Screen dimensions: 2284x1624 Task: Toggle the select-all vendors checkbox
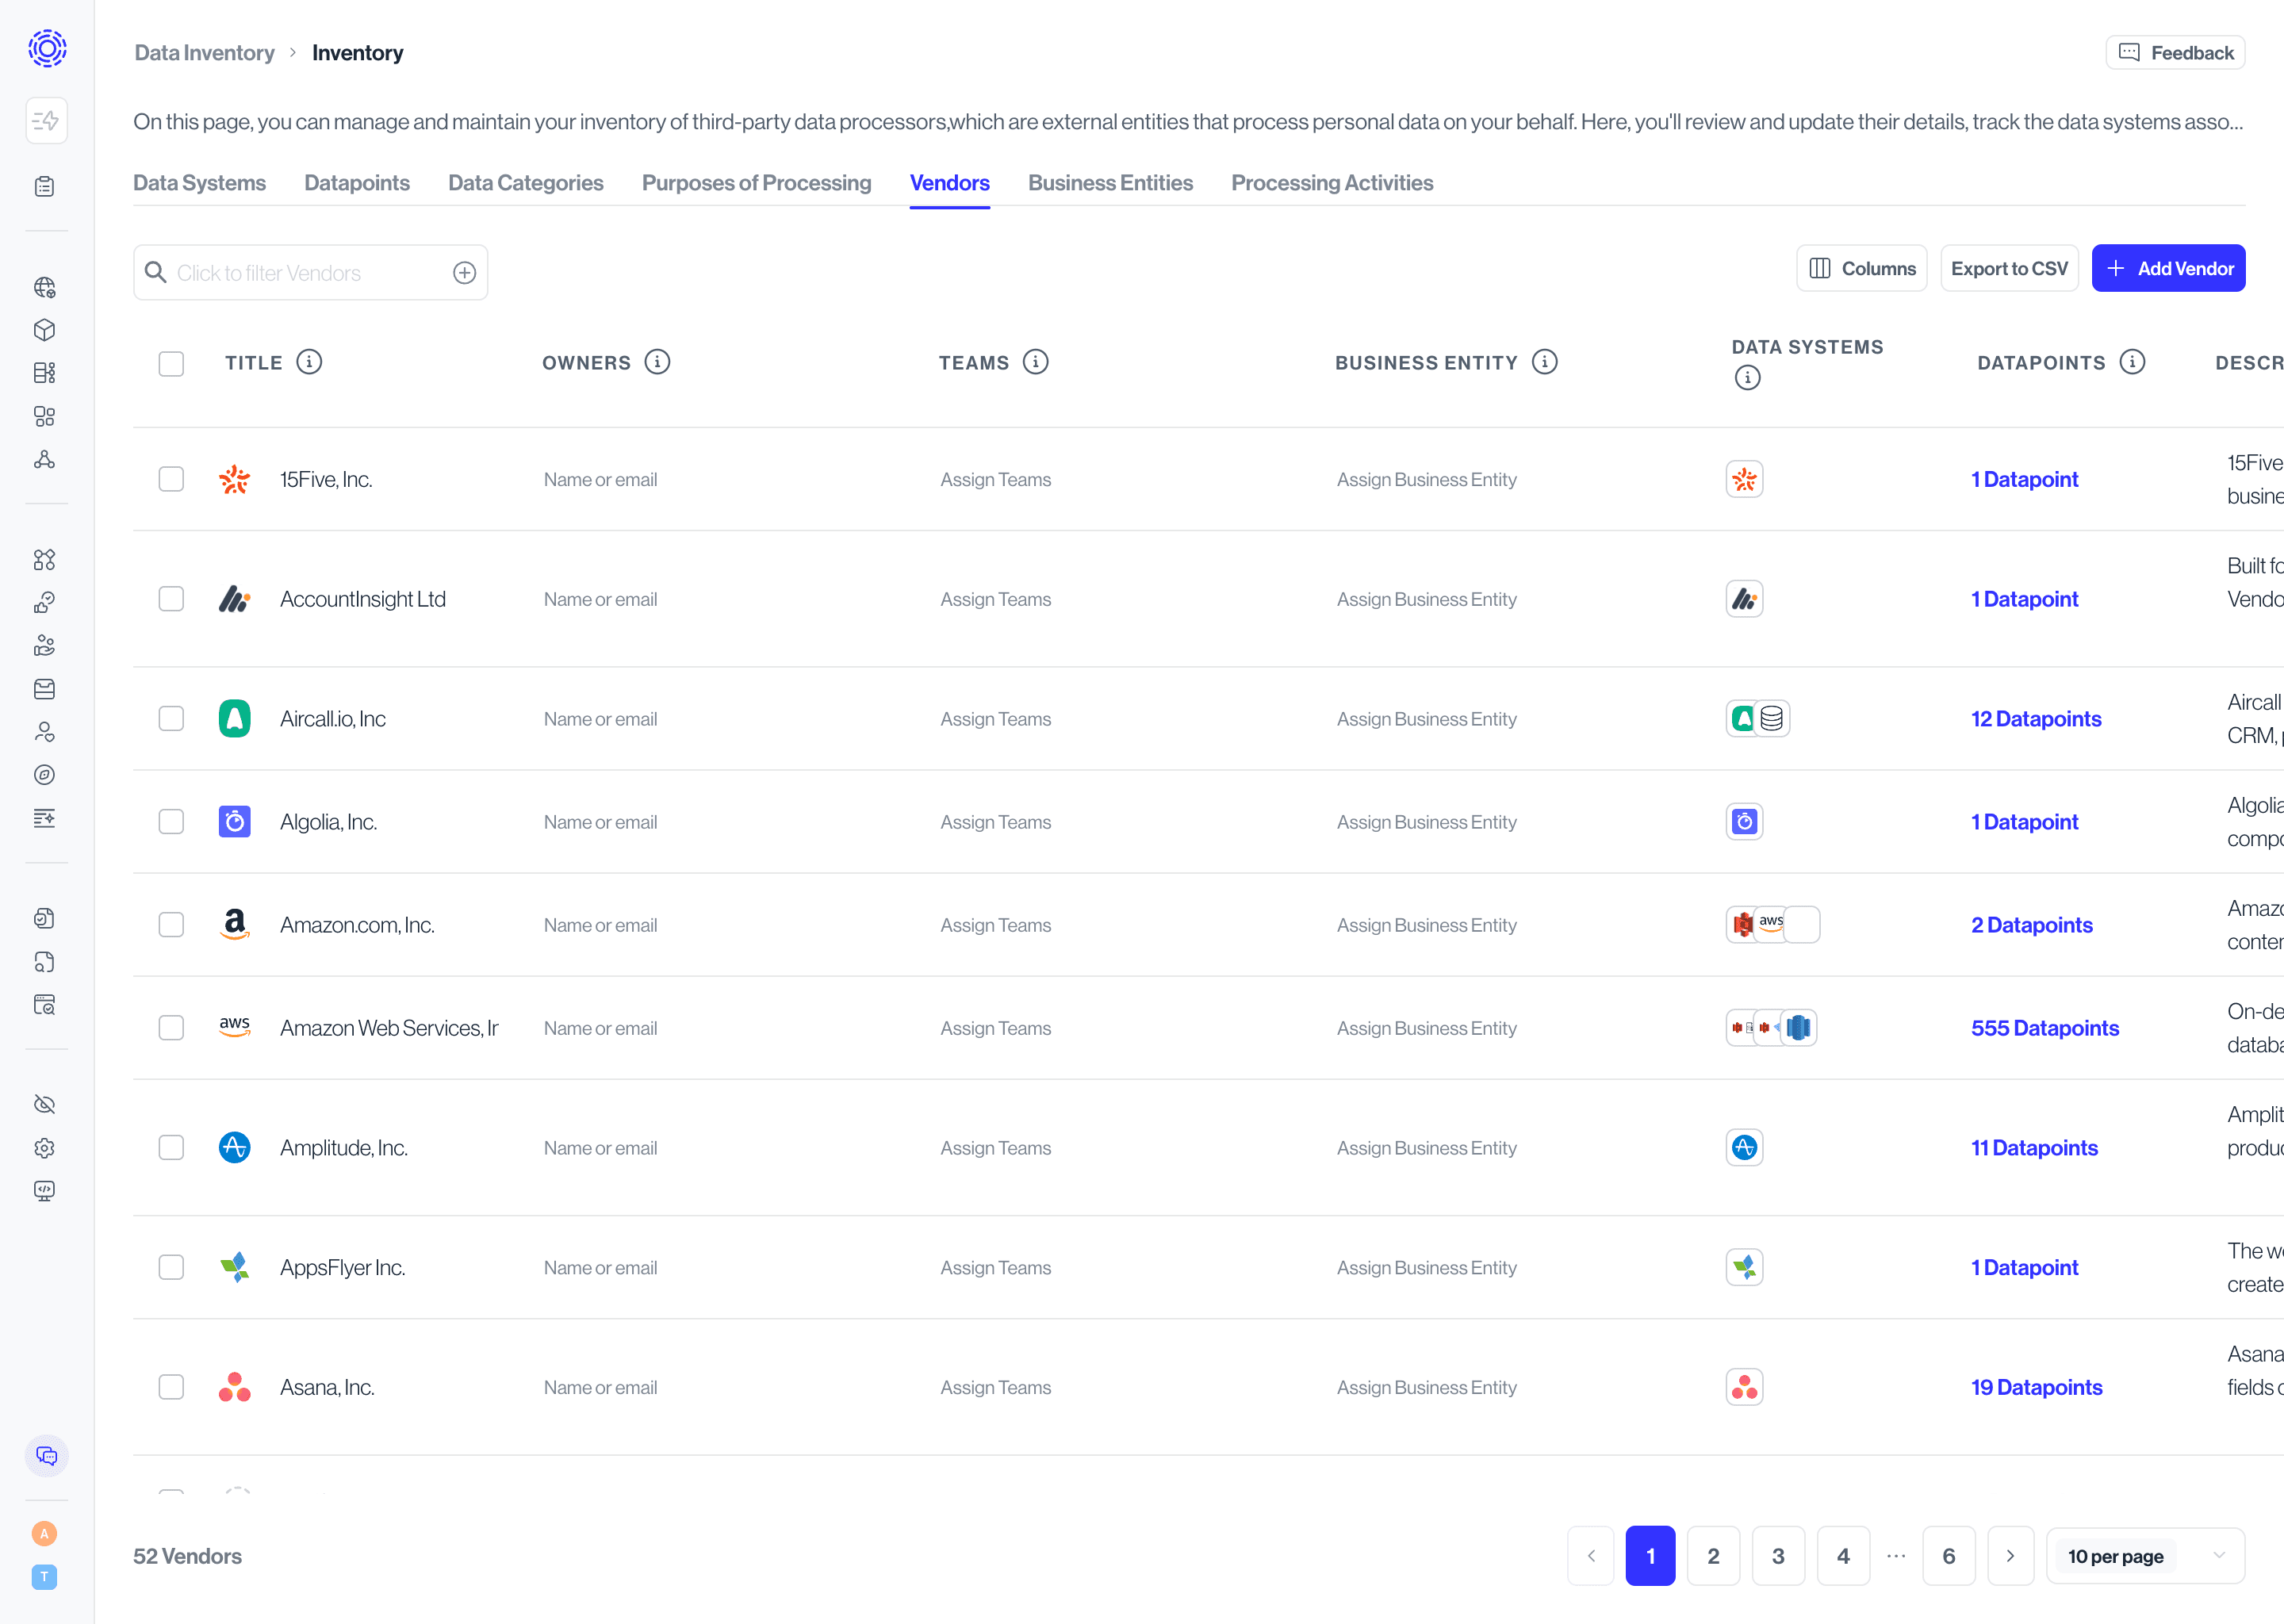(x=171, y=363)
